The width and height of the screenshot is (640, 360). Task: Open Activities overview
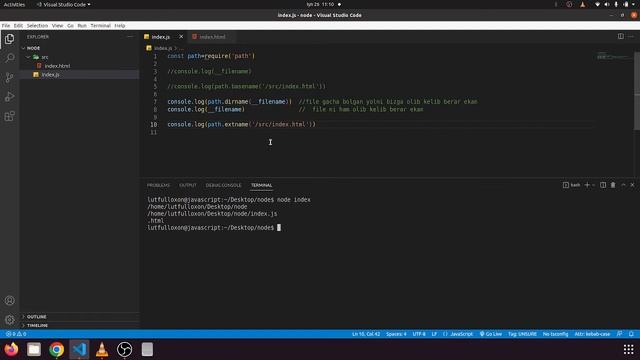point(14,4)
